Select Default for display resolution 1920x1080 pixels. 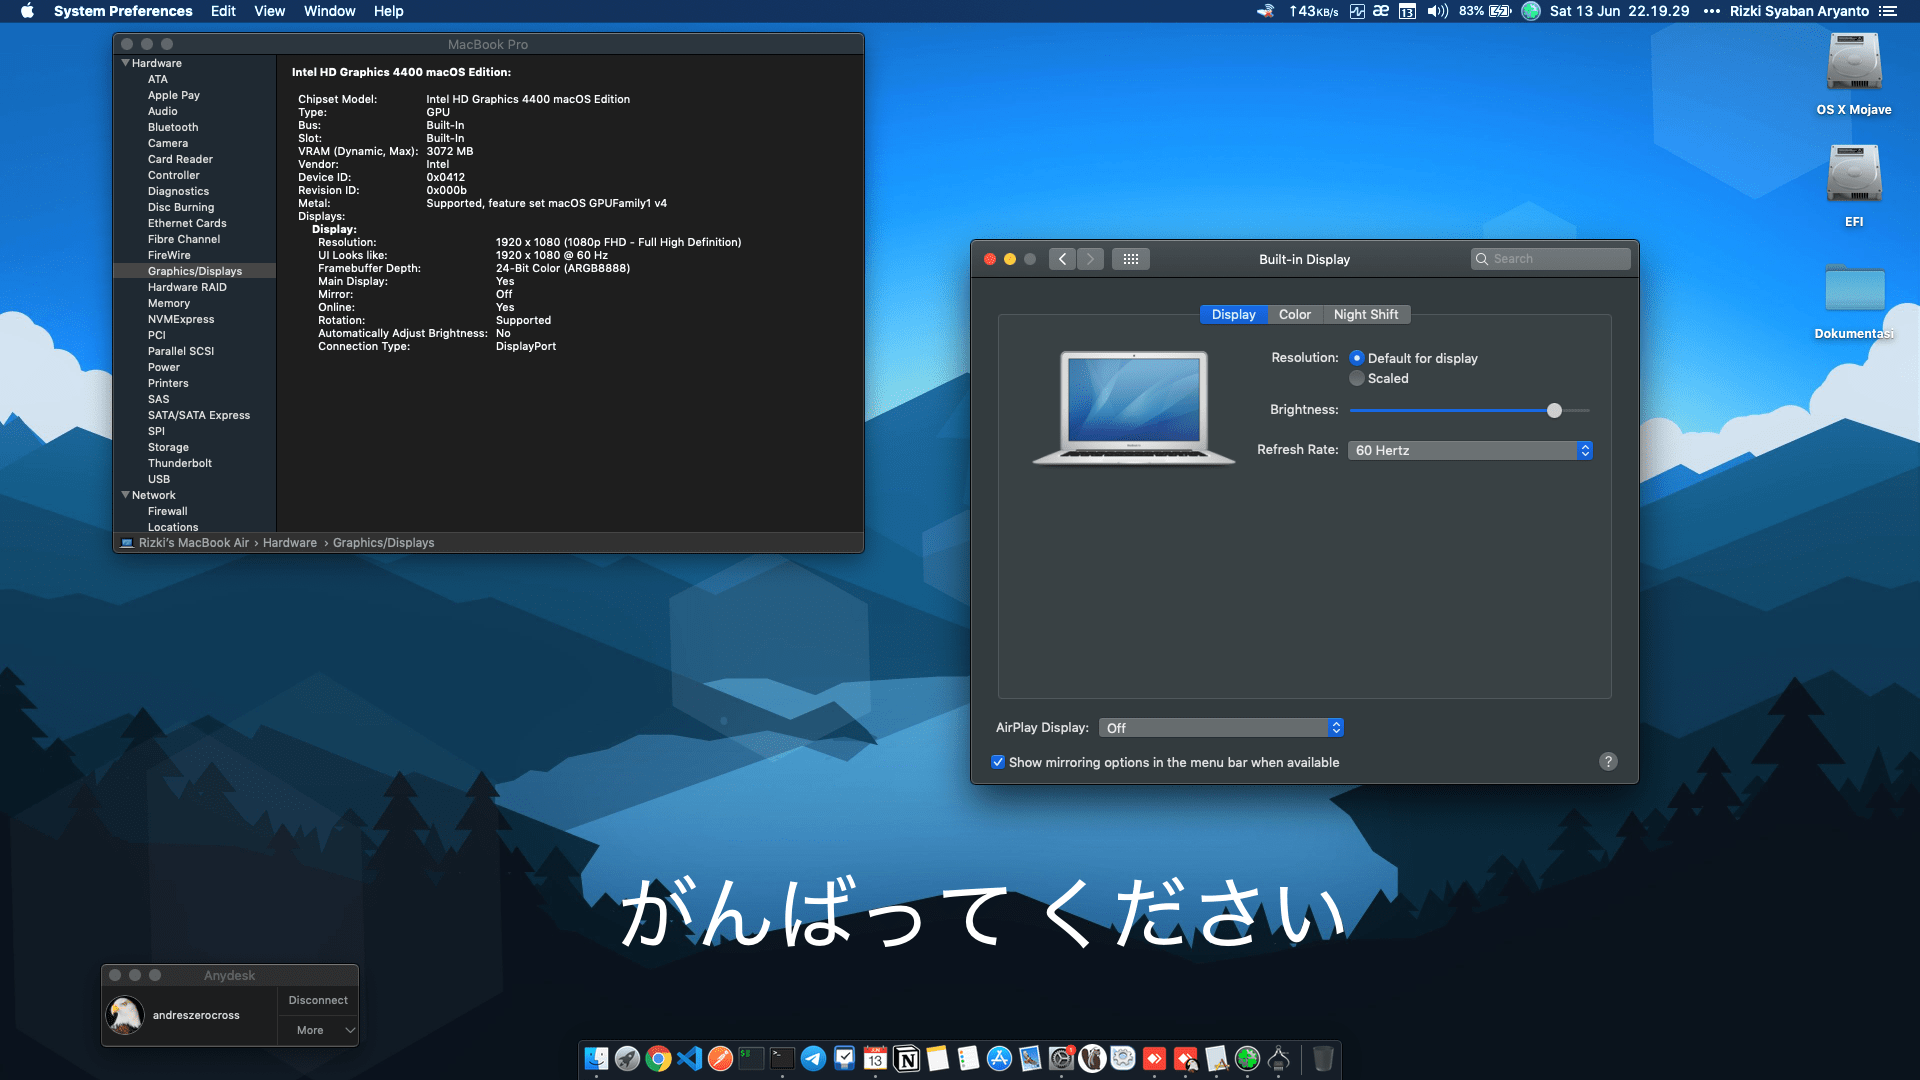pos(1357,358)
